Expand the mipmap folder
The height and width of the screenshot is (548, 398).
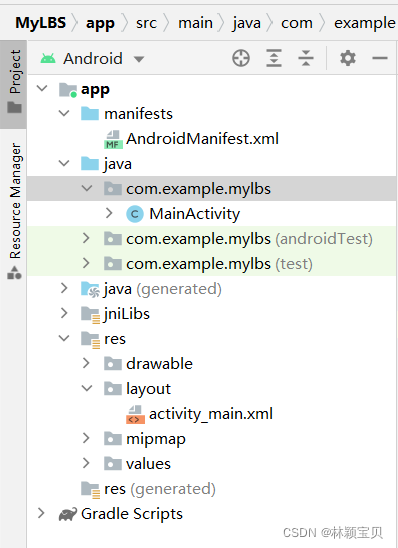click(86, 438)
